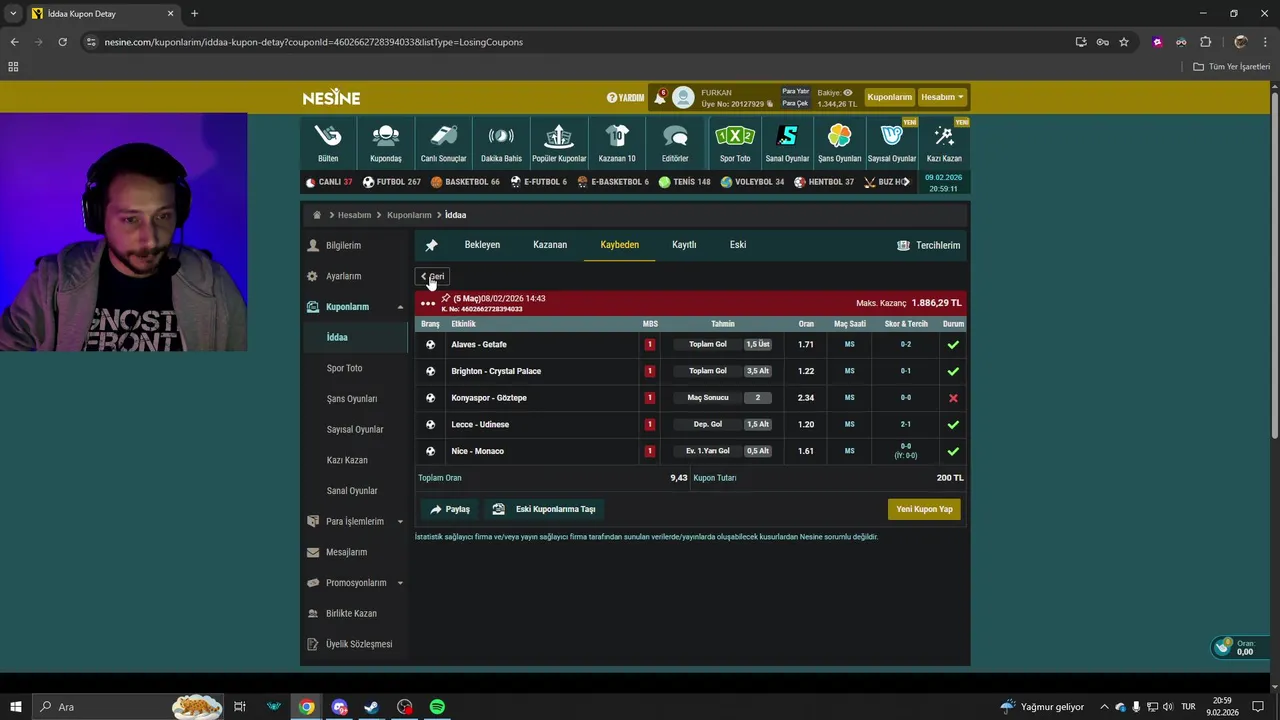Open Üyelik Sözleşmesi in sidebar

[358, 644]
